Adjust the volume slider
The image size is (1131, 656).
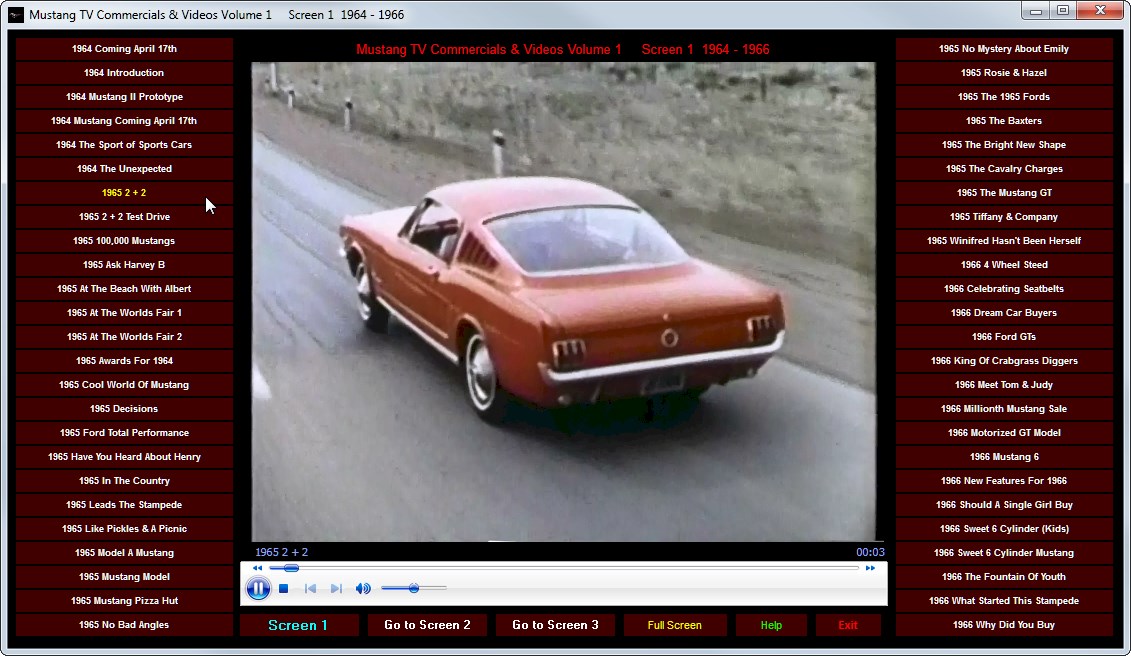(413, 588)
